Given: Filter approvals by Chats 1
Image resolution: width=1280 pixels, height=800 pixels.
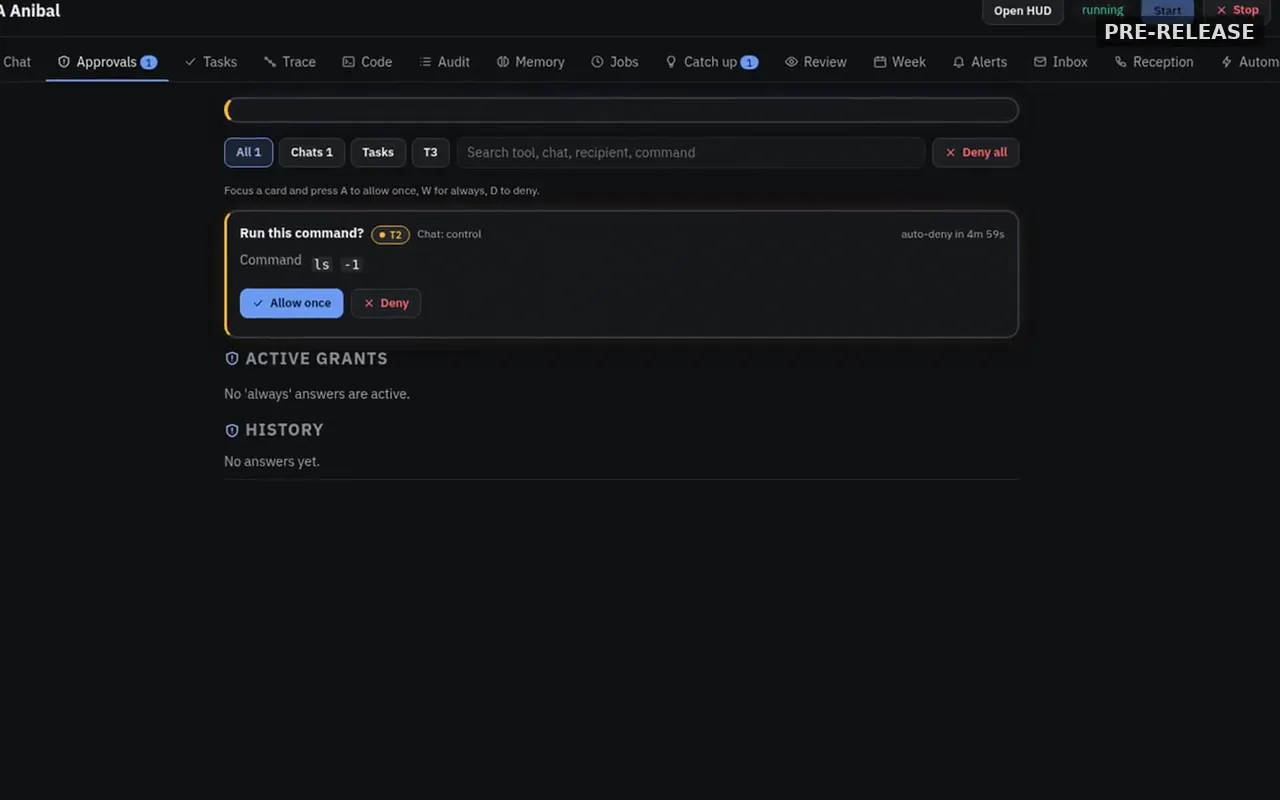Looking at the screenshot, I should click(312, 152).
